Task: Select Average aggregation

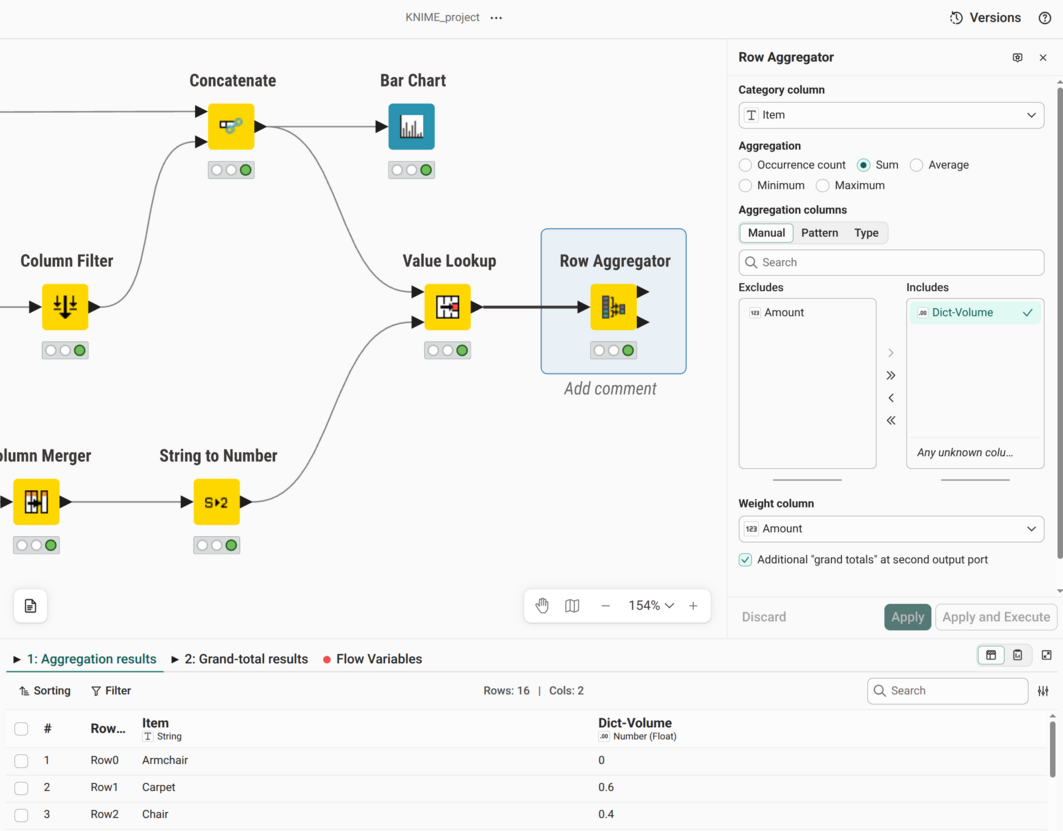Action: tap(917, 165)
